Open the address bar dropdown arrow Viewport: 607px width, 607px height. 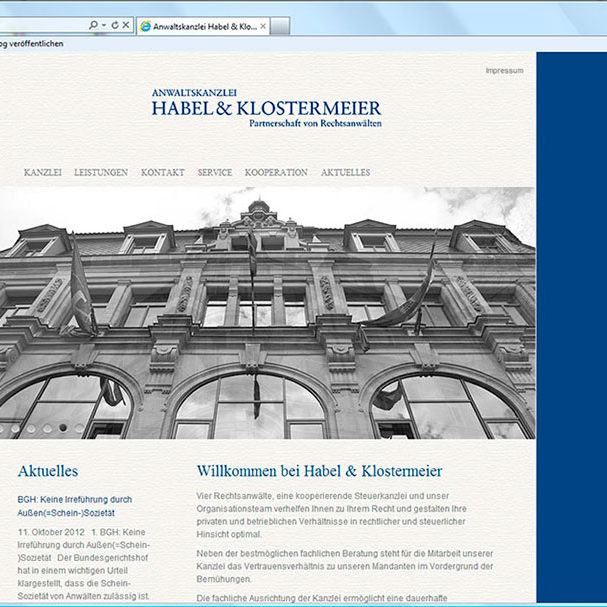(104, 24)
